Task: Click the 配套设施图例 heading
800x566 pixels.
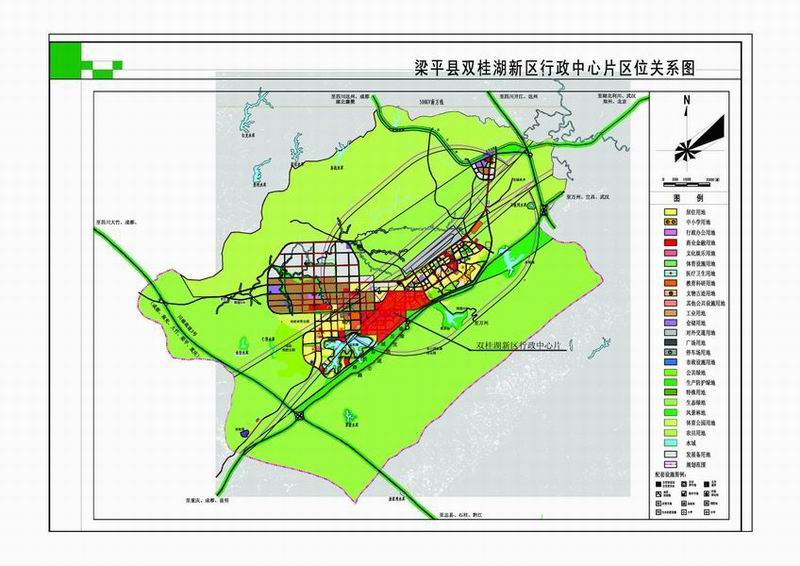Action: point(669,475)
